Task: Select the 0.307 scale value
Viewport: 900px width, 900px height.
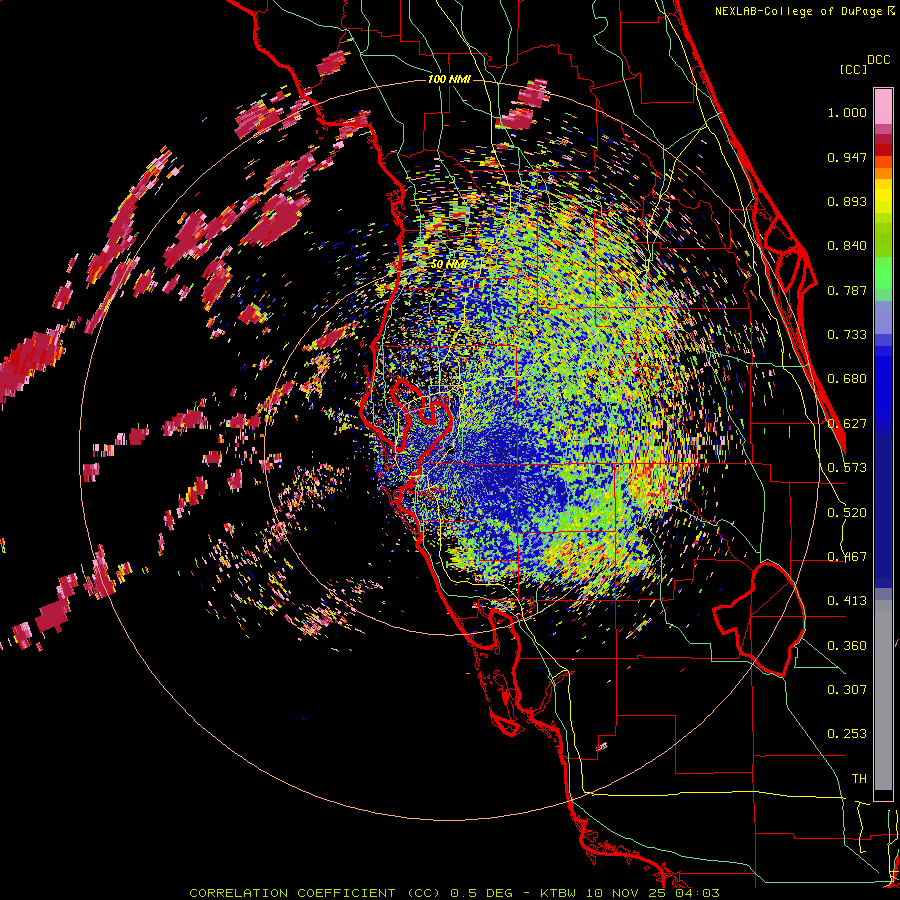Action: 847,690
